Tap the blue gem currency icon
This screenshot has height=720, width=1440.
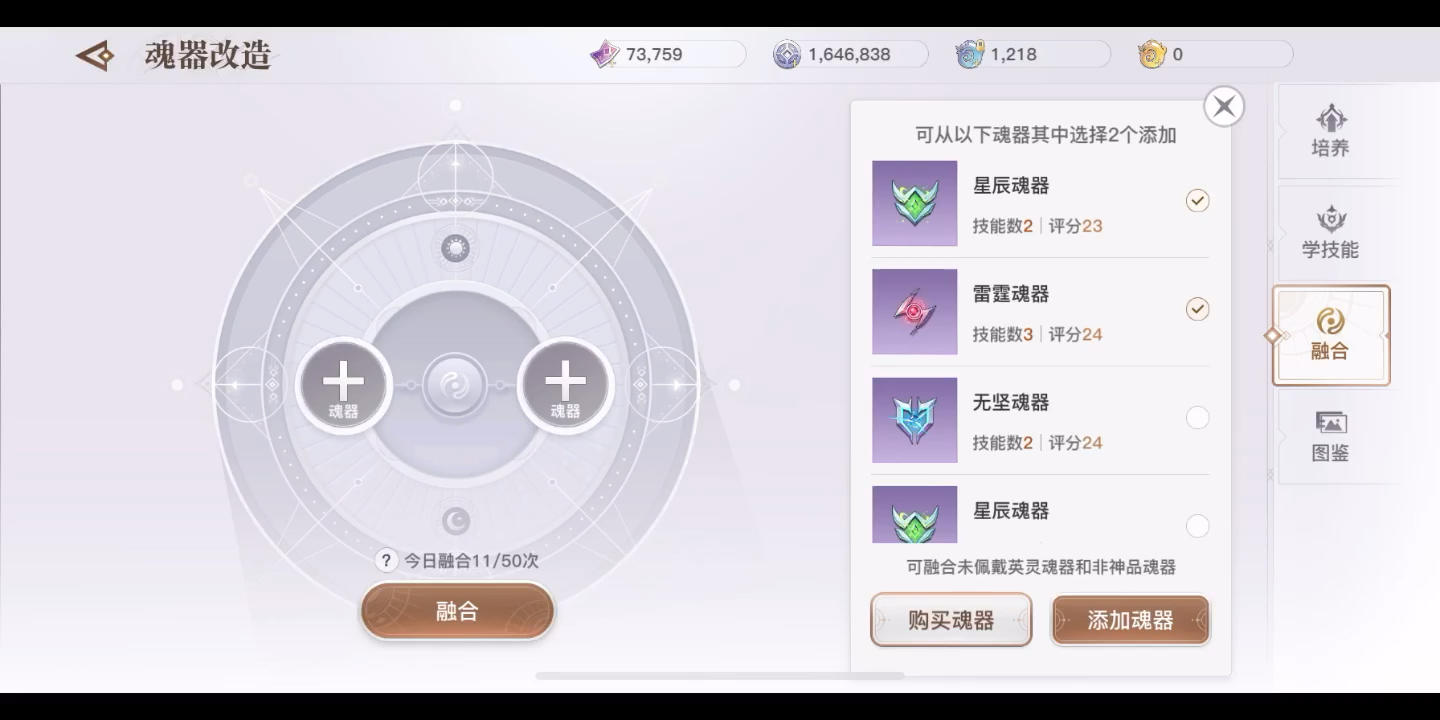click(x=969, y=54)
